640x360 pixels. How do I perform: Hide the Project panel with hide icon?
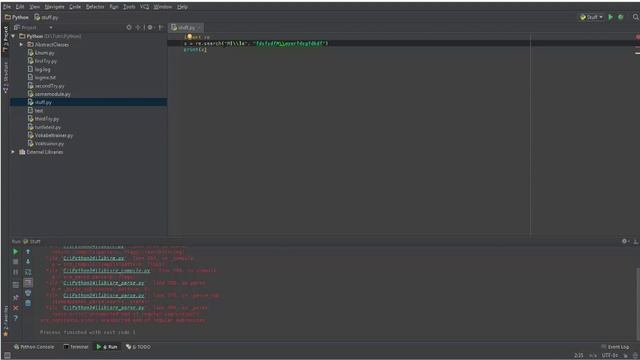[161, 27]
